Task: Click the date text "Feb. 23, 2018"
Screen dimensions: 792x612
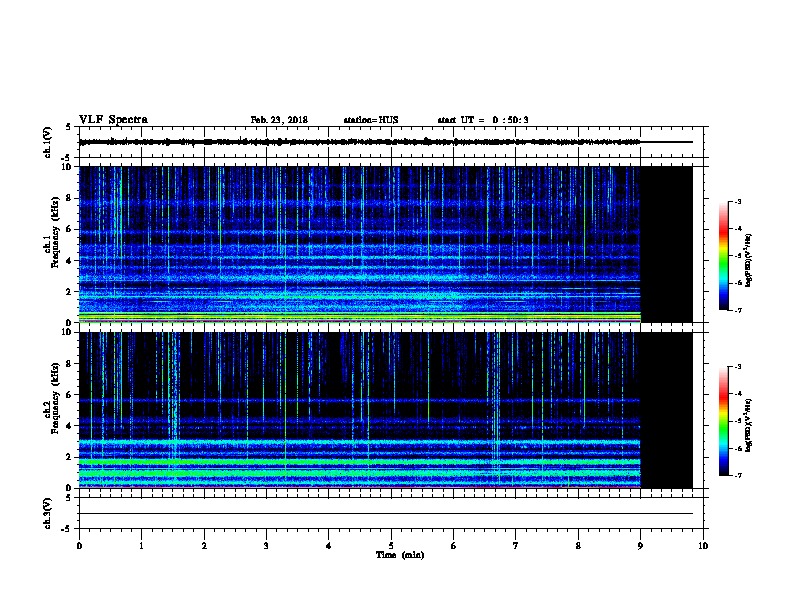Action: (x=279, y=120)
